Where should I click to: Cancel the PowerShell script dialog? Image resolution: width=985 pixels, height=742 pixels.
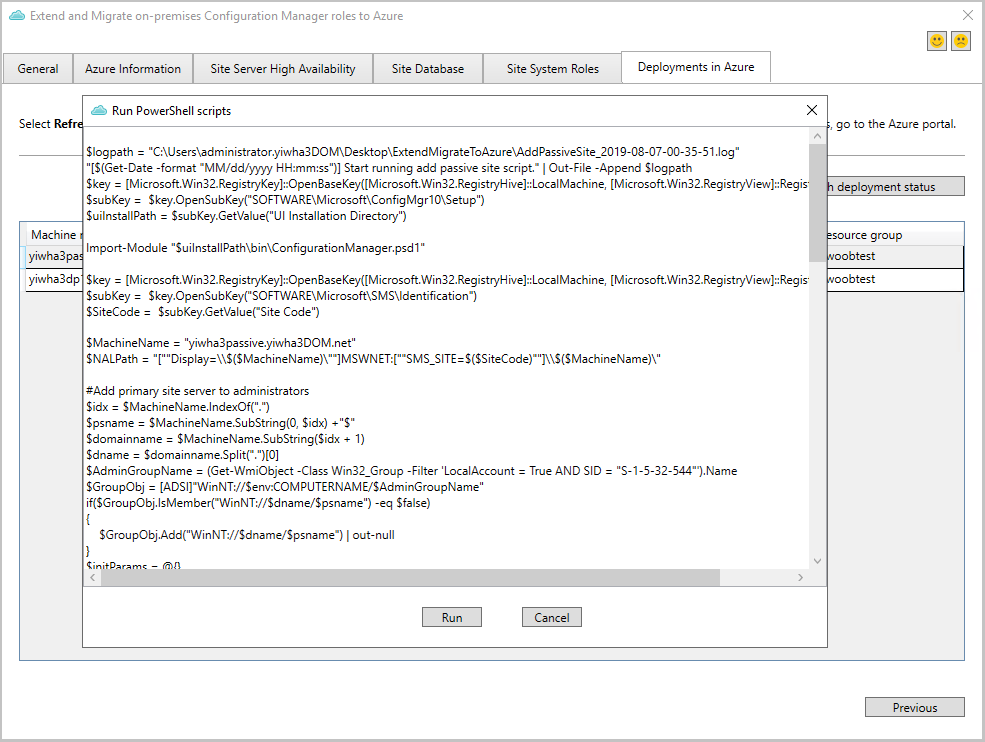551,617
